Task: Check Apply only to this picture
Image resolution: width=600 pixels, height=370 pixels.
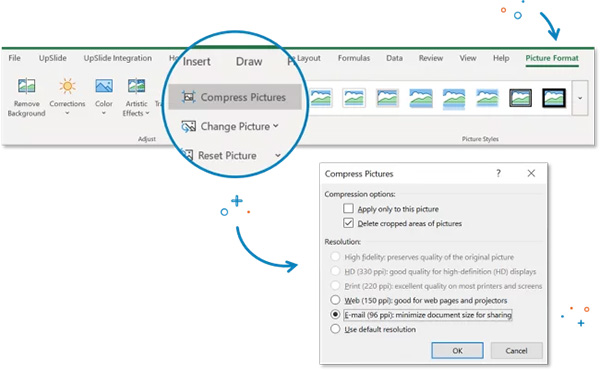Action: point(348,209)
